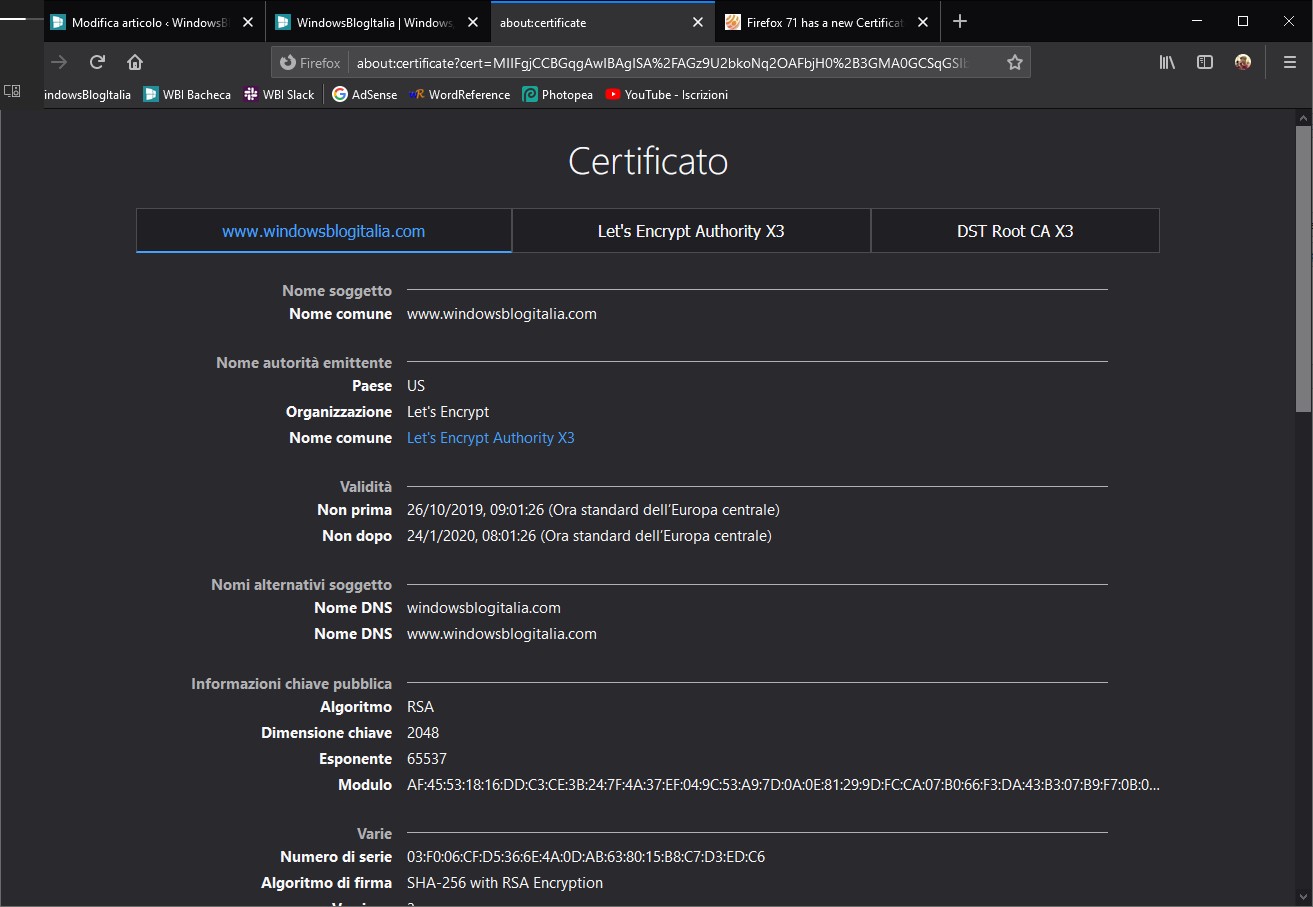This screenshot has width=1313, height=907.
Task: Minimize the Firefox window
Action: 1197,21
